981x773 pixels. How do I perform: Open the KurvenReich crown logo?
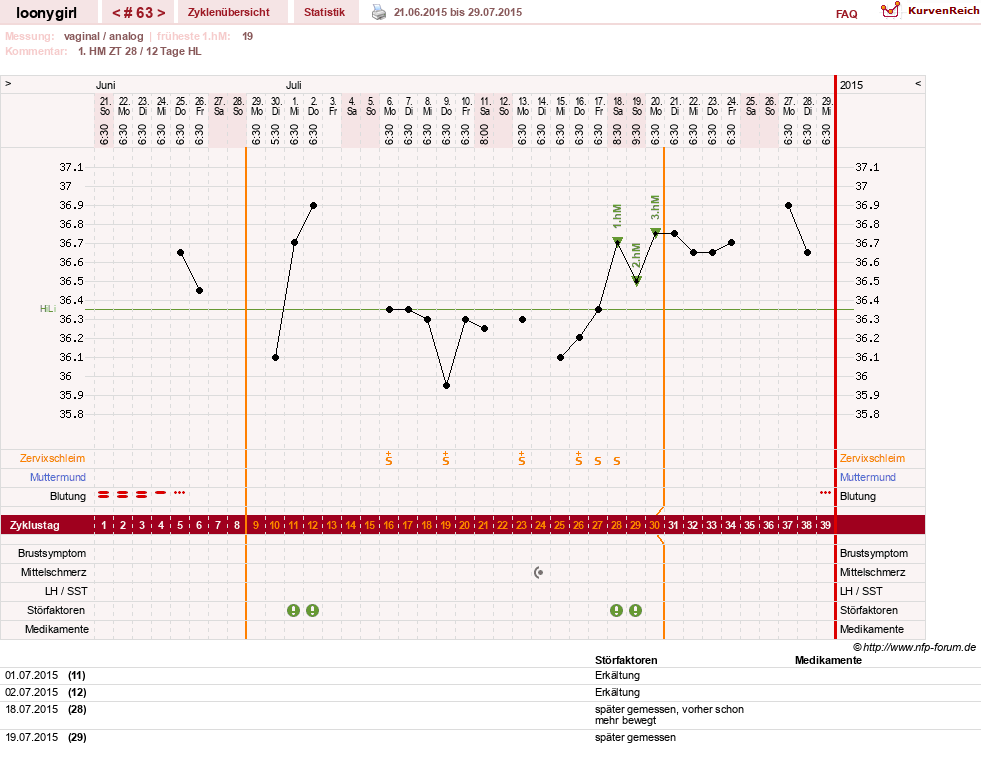890,10
